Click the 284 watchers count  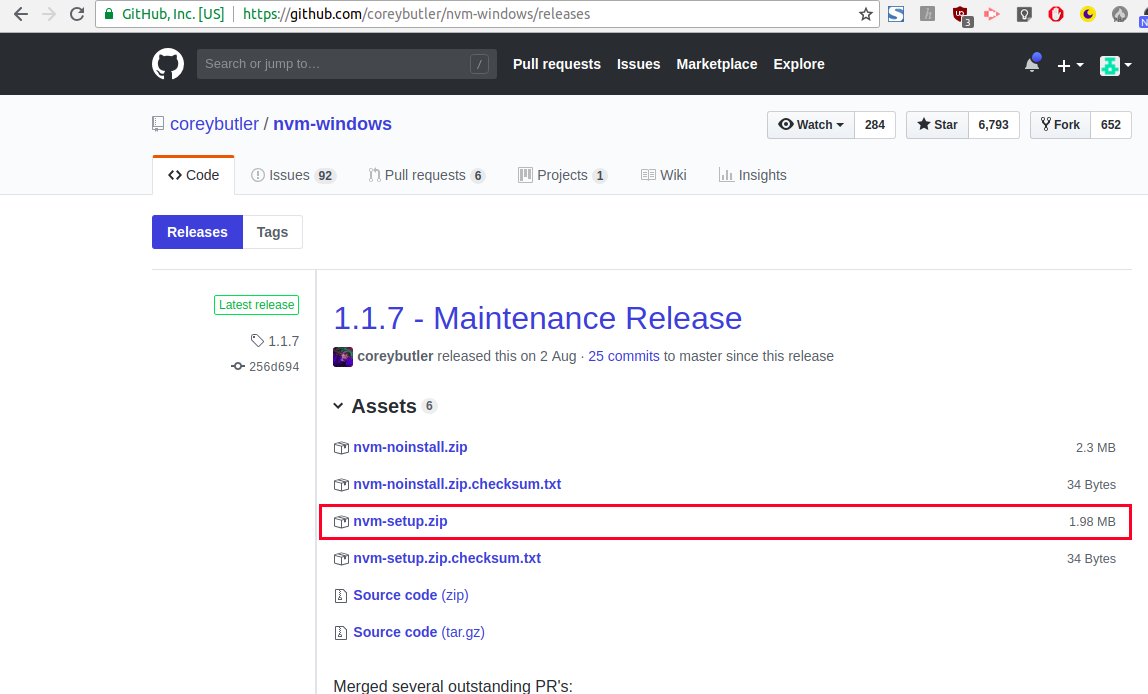(875, 124)
